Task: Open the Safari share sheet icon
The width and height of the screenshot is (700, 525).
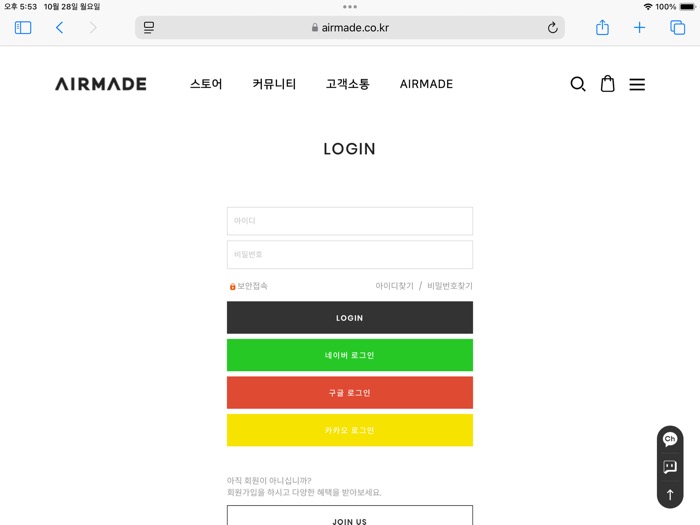Action: click(602, 27)
